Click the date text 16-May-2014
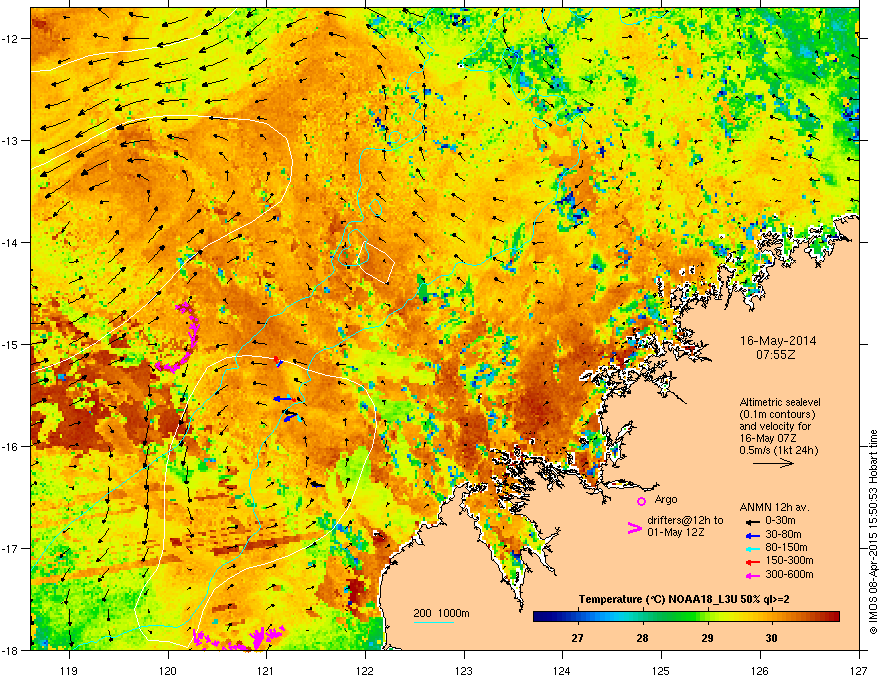Screen dimensions: 880x680 point(778,341)
